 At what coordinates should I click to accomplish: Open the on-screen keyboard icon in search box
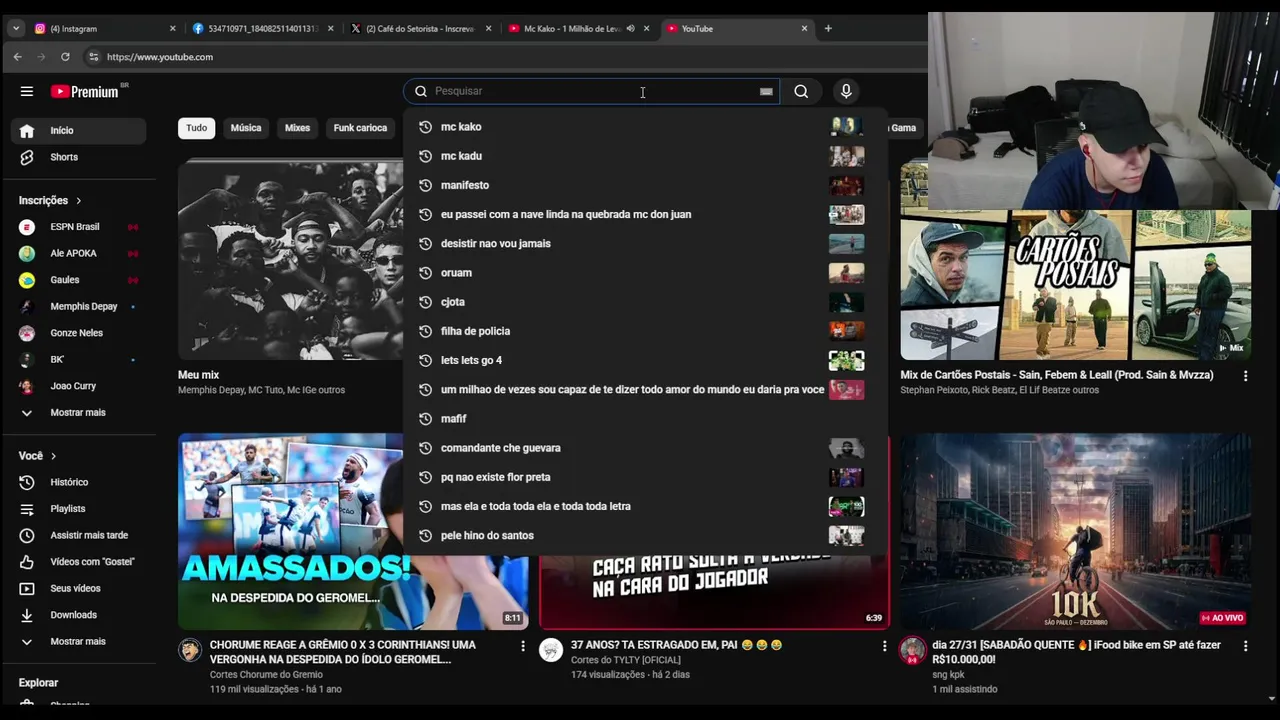tap(766, 91)
